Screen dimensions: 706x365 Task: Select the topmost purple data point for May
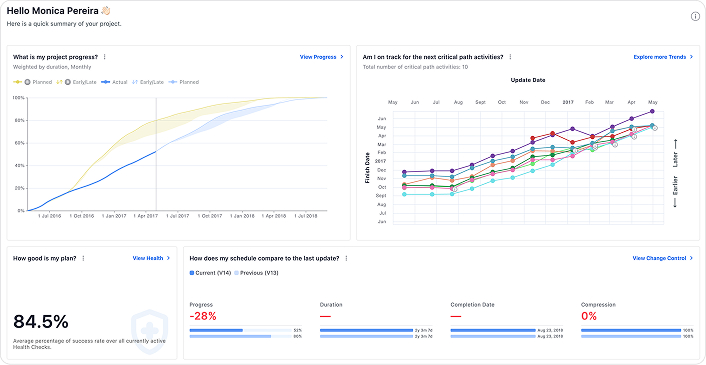tap(652, 111)
